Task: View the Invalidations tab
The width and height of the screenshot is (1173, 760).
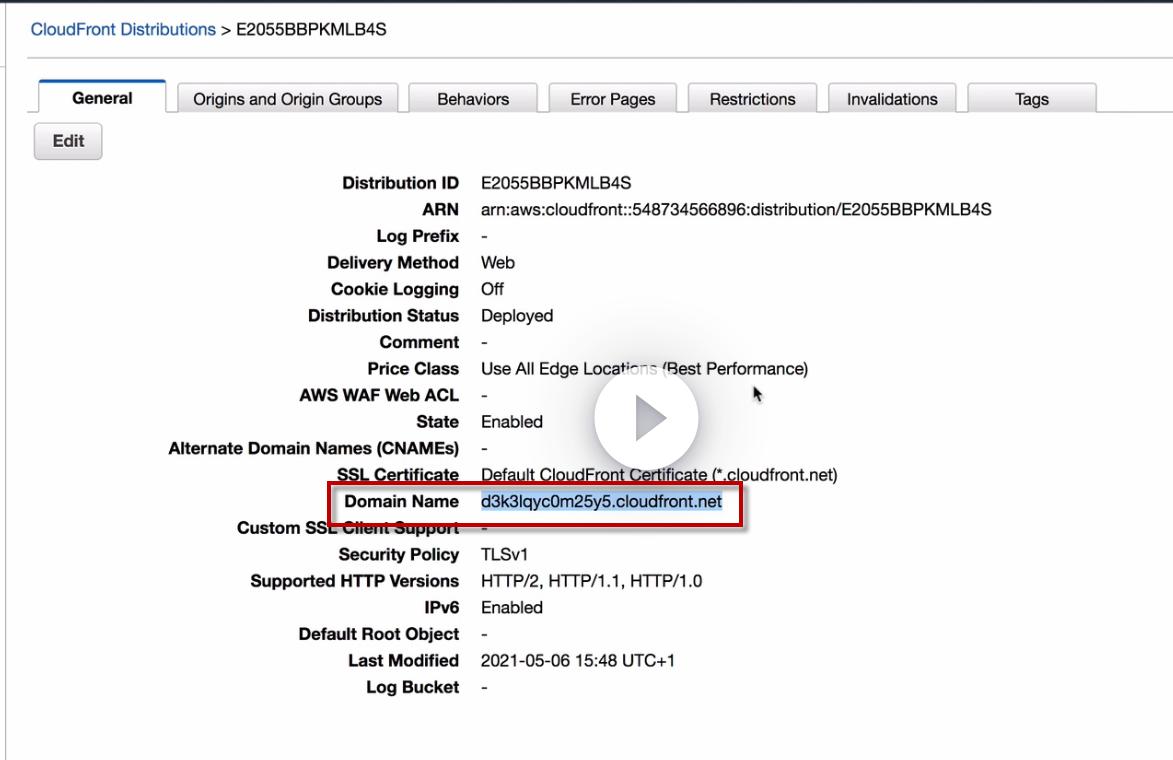Action: pyautogui.click(x=892, y=99)
